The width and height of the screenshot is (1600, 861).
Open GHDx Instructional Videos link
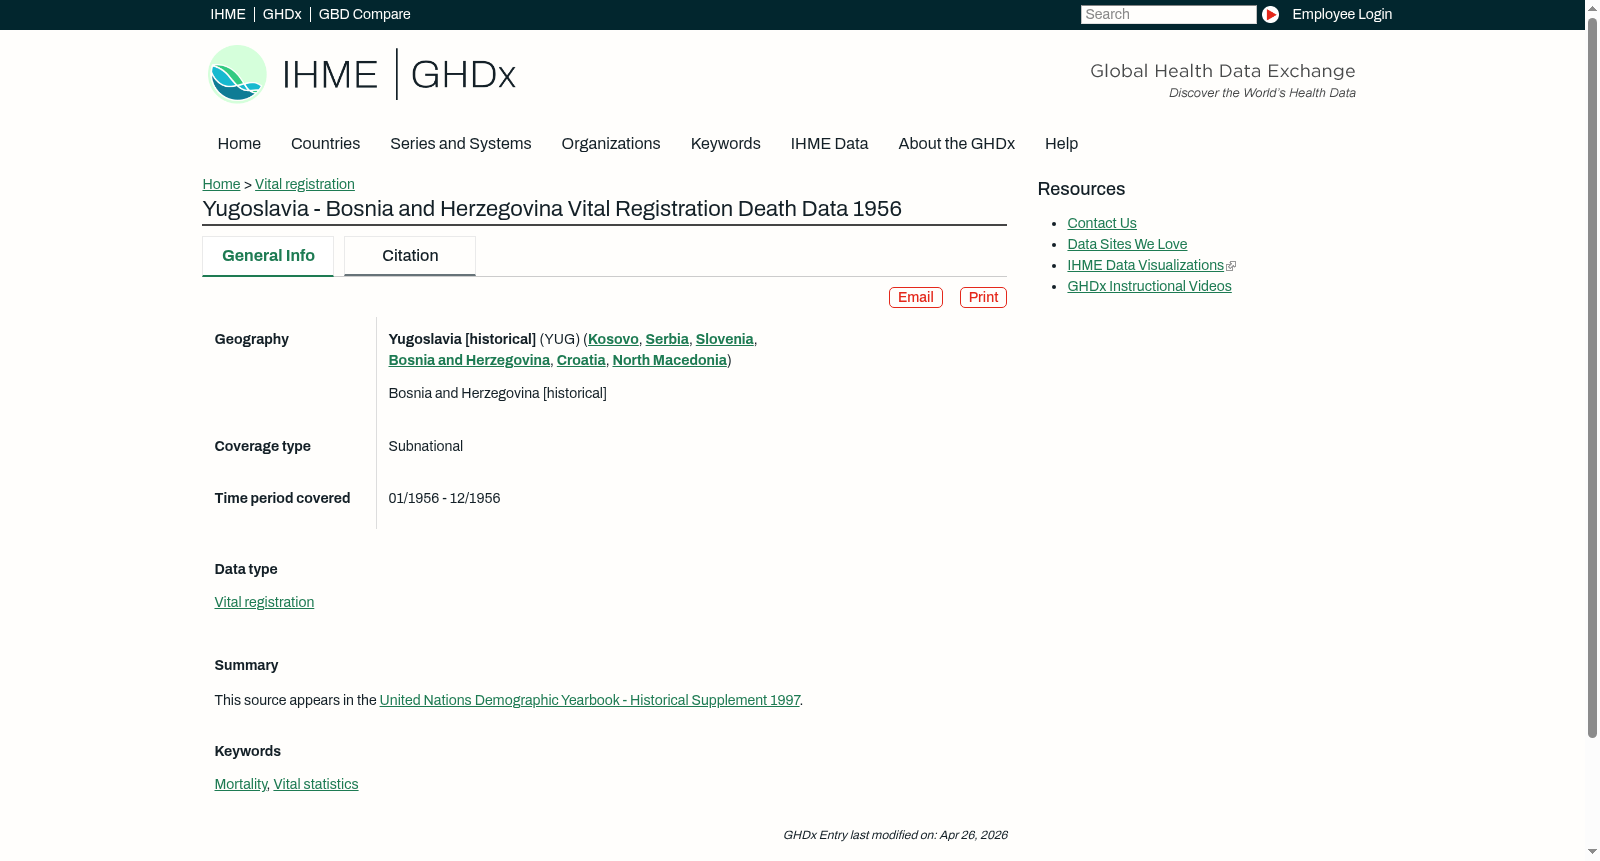pyautogui.click(x=1149, y=286)
